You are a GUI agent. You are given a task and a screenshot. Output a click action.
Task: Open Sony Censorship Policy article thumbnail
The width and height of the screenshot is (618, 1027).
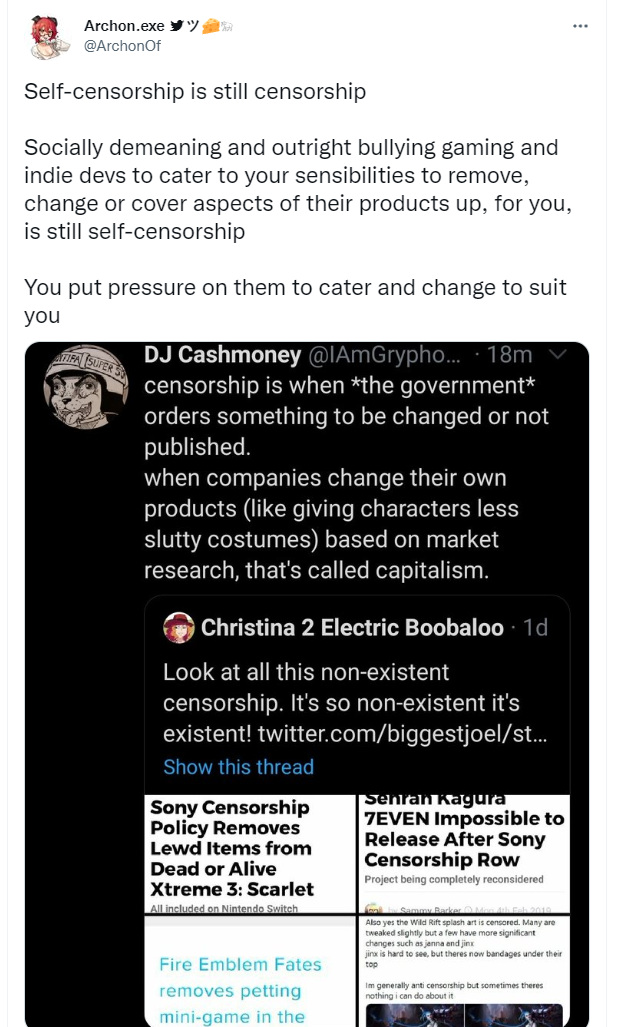(249, 854)
